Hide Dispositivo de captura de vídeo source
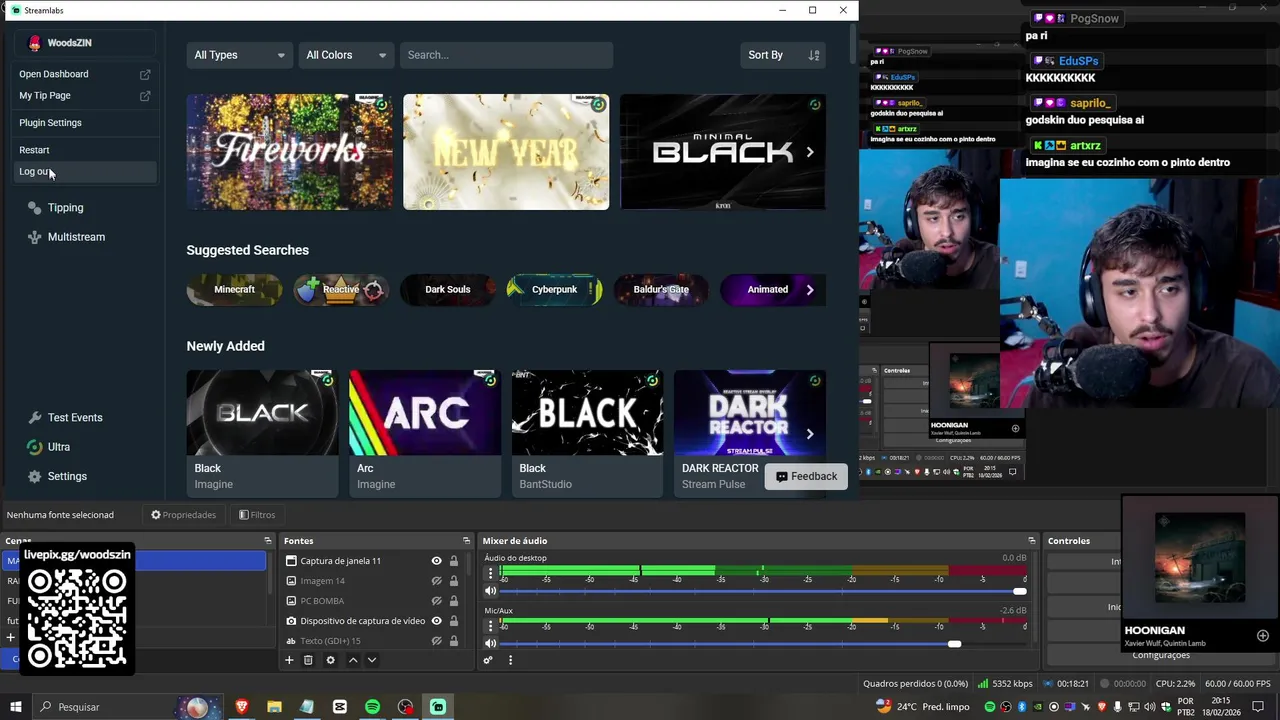The image size is (1280, 720). [436, 621]
